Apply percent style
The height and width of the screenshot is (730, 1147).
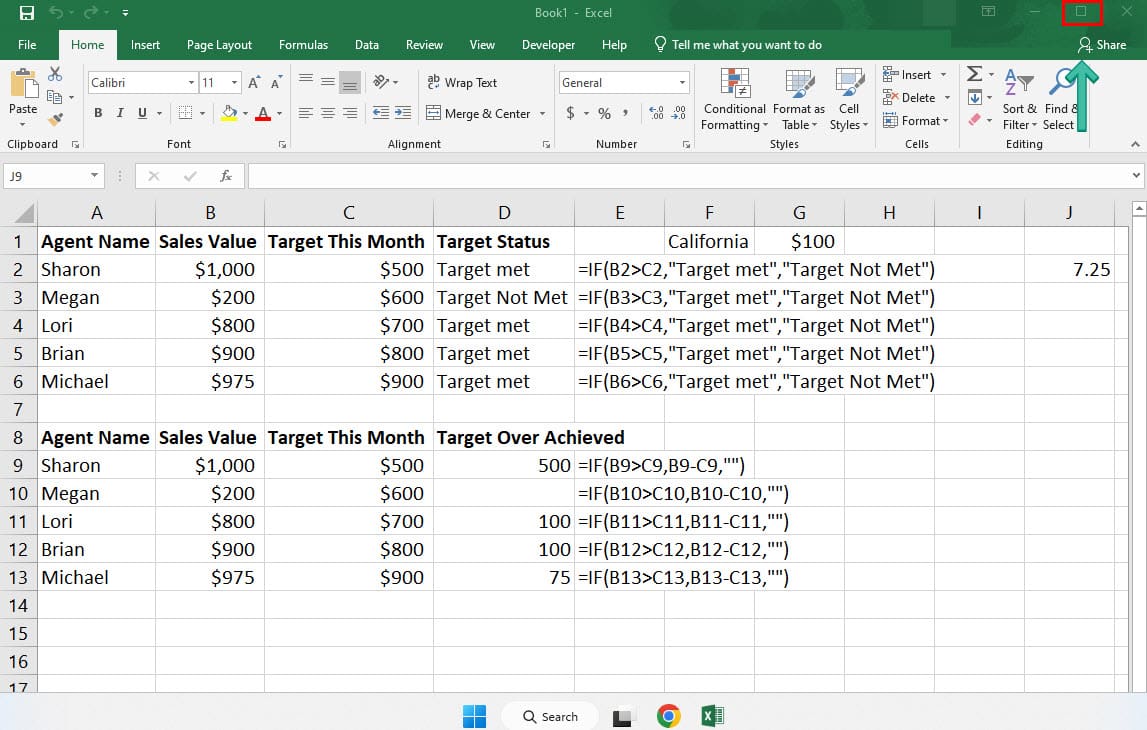[x=604, y=113]
